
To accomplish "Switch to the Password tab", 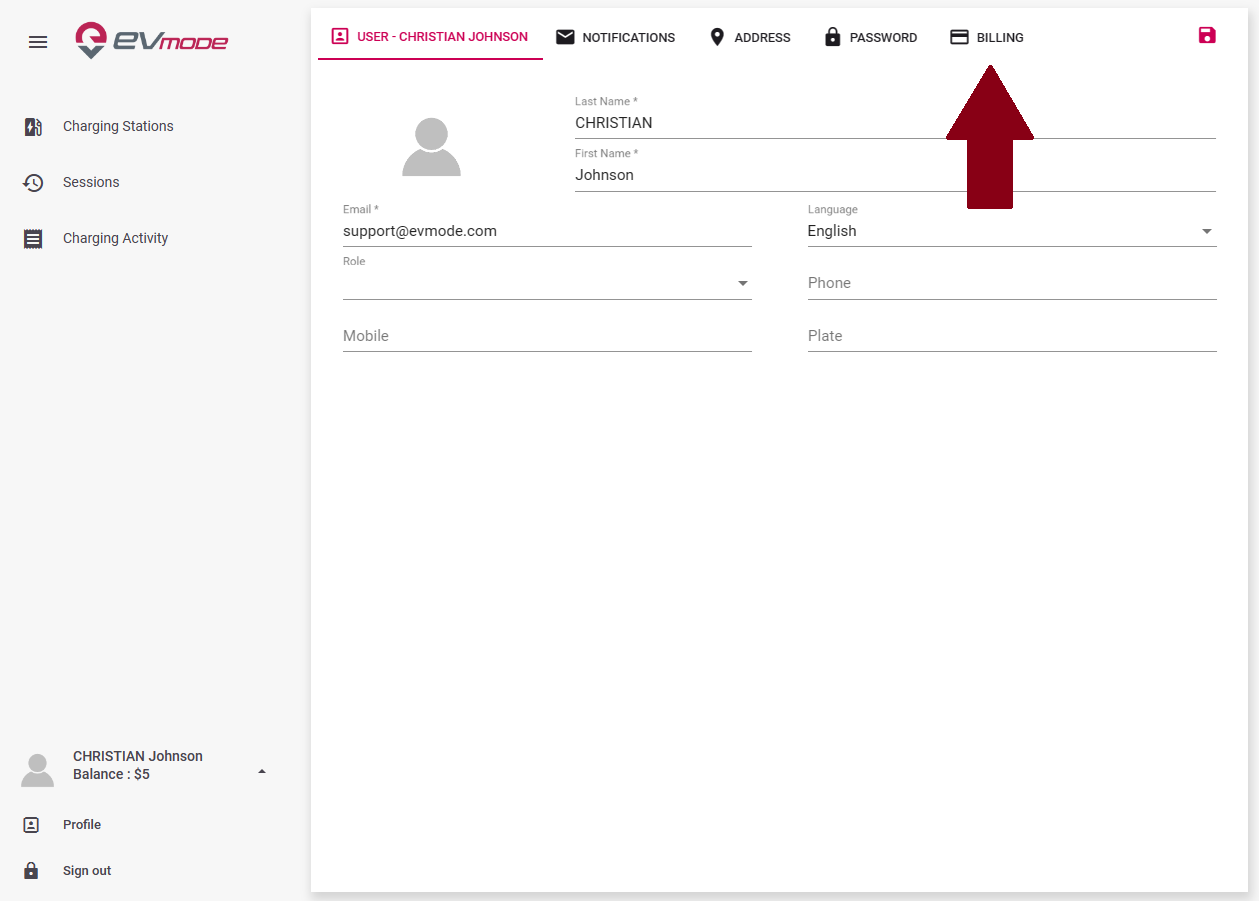I will click(870, 37).
